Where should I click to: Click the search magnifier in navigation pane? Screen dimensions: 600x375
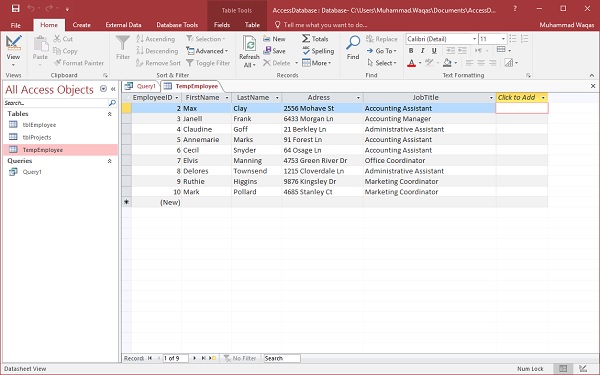pos(112,103)
